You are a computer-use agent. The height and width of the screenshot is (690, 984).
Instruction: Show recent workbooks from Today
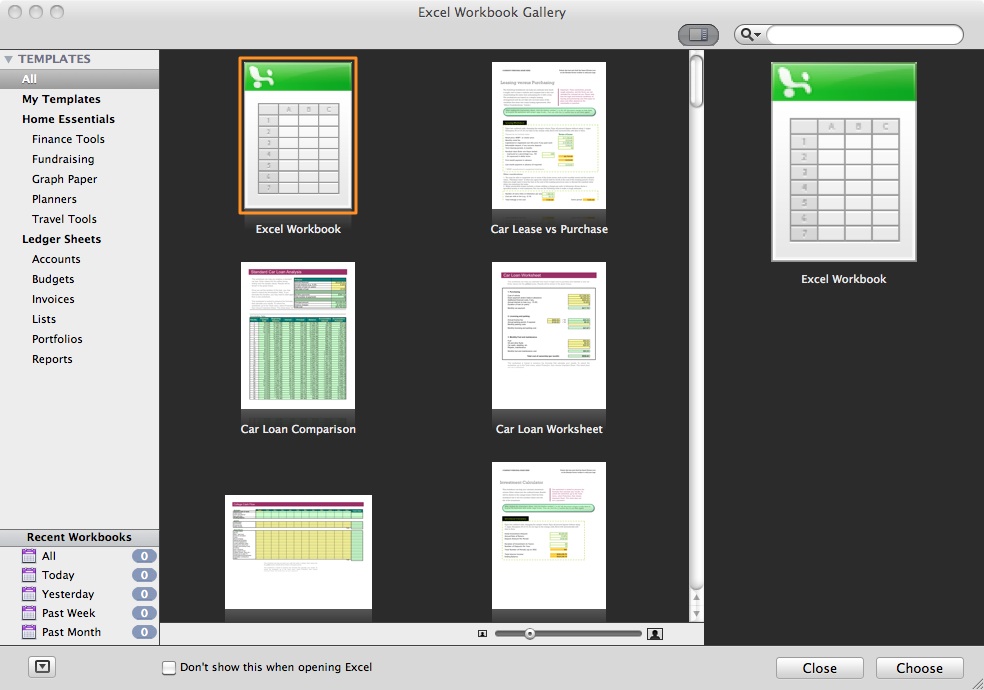click(x=79, y=575)
